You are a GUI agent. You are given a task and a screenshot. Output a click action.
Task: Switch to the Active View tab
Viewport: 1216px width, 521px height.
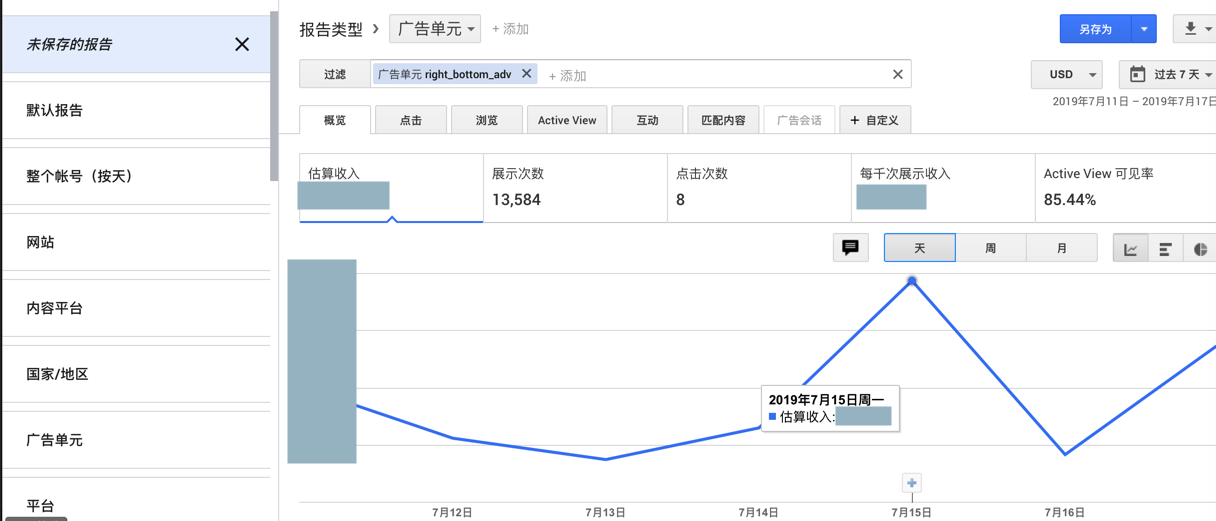pyautogui.click(x=567, y=120)
